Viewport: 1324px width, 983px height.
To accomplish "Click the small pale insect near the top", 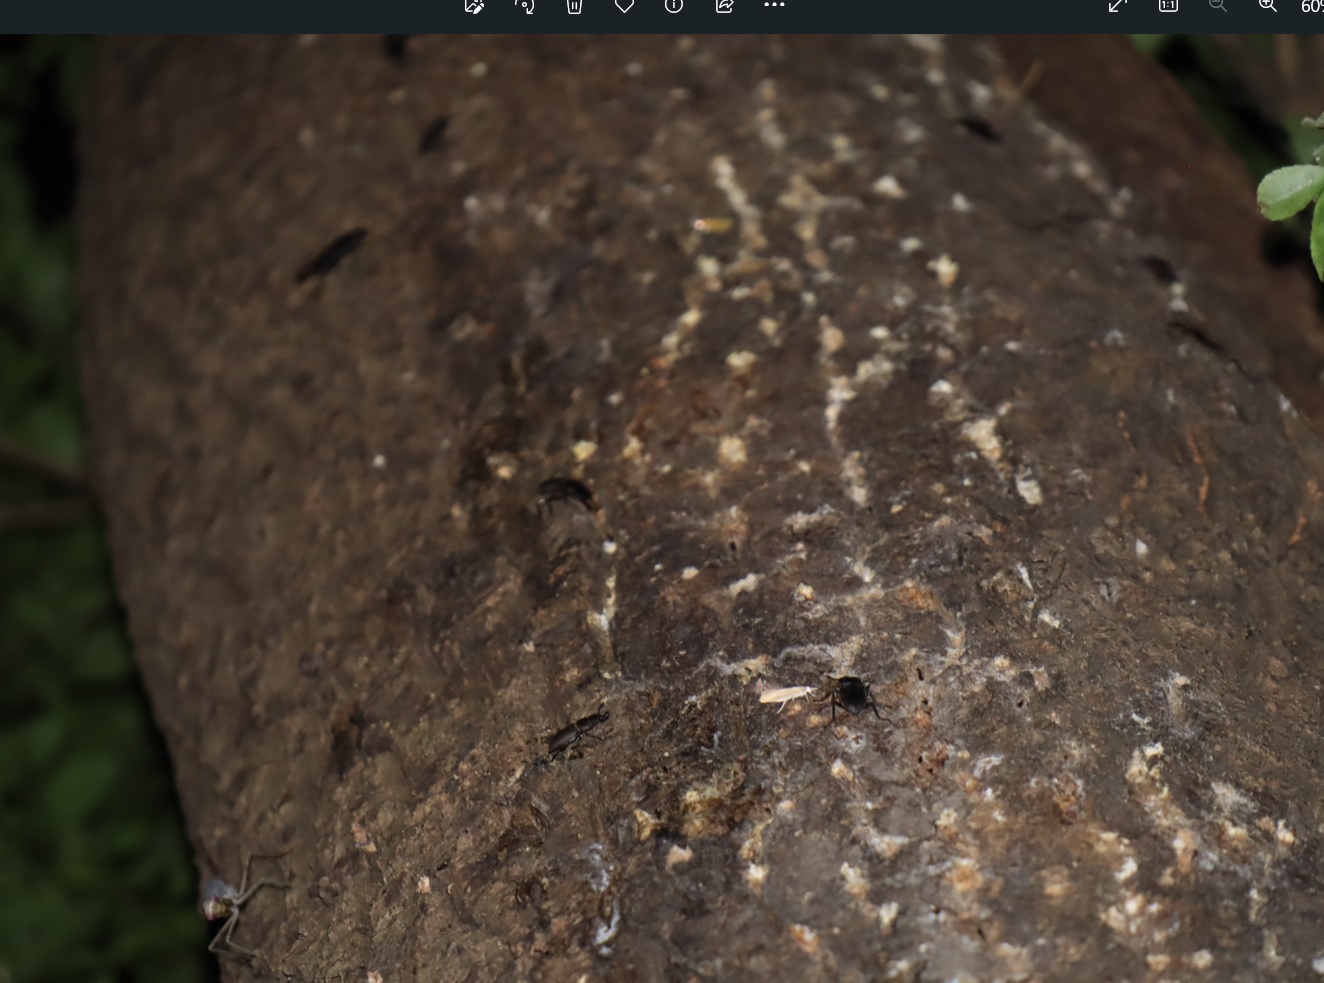I will 712,225.
